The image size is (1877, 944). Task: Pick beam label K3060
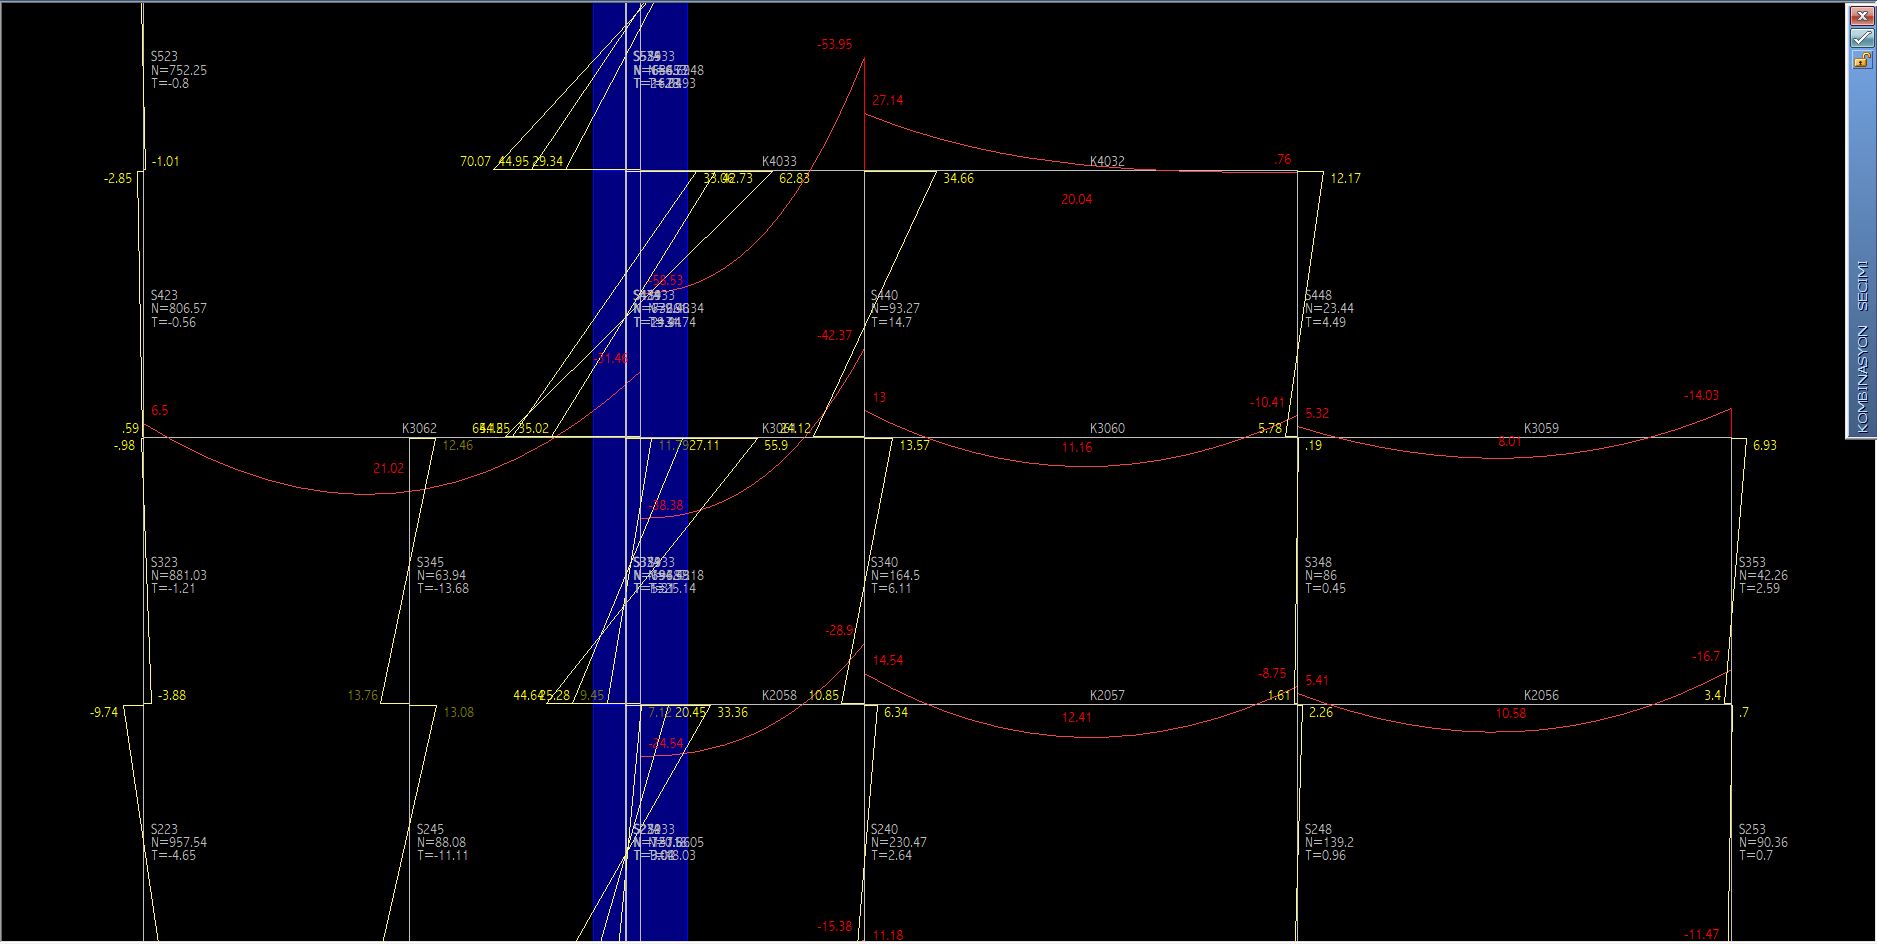(1106, 428)
